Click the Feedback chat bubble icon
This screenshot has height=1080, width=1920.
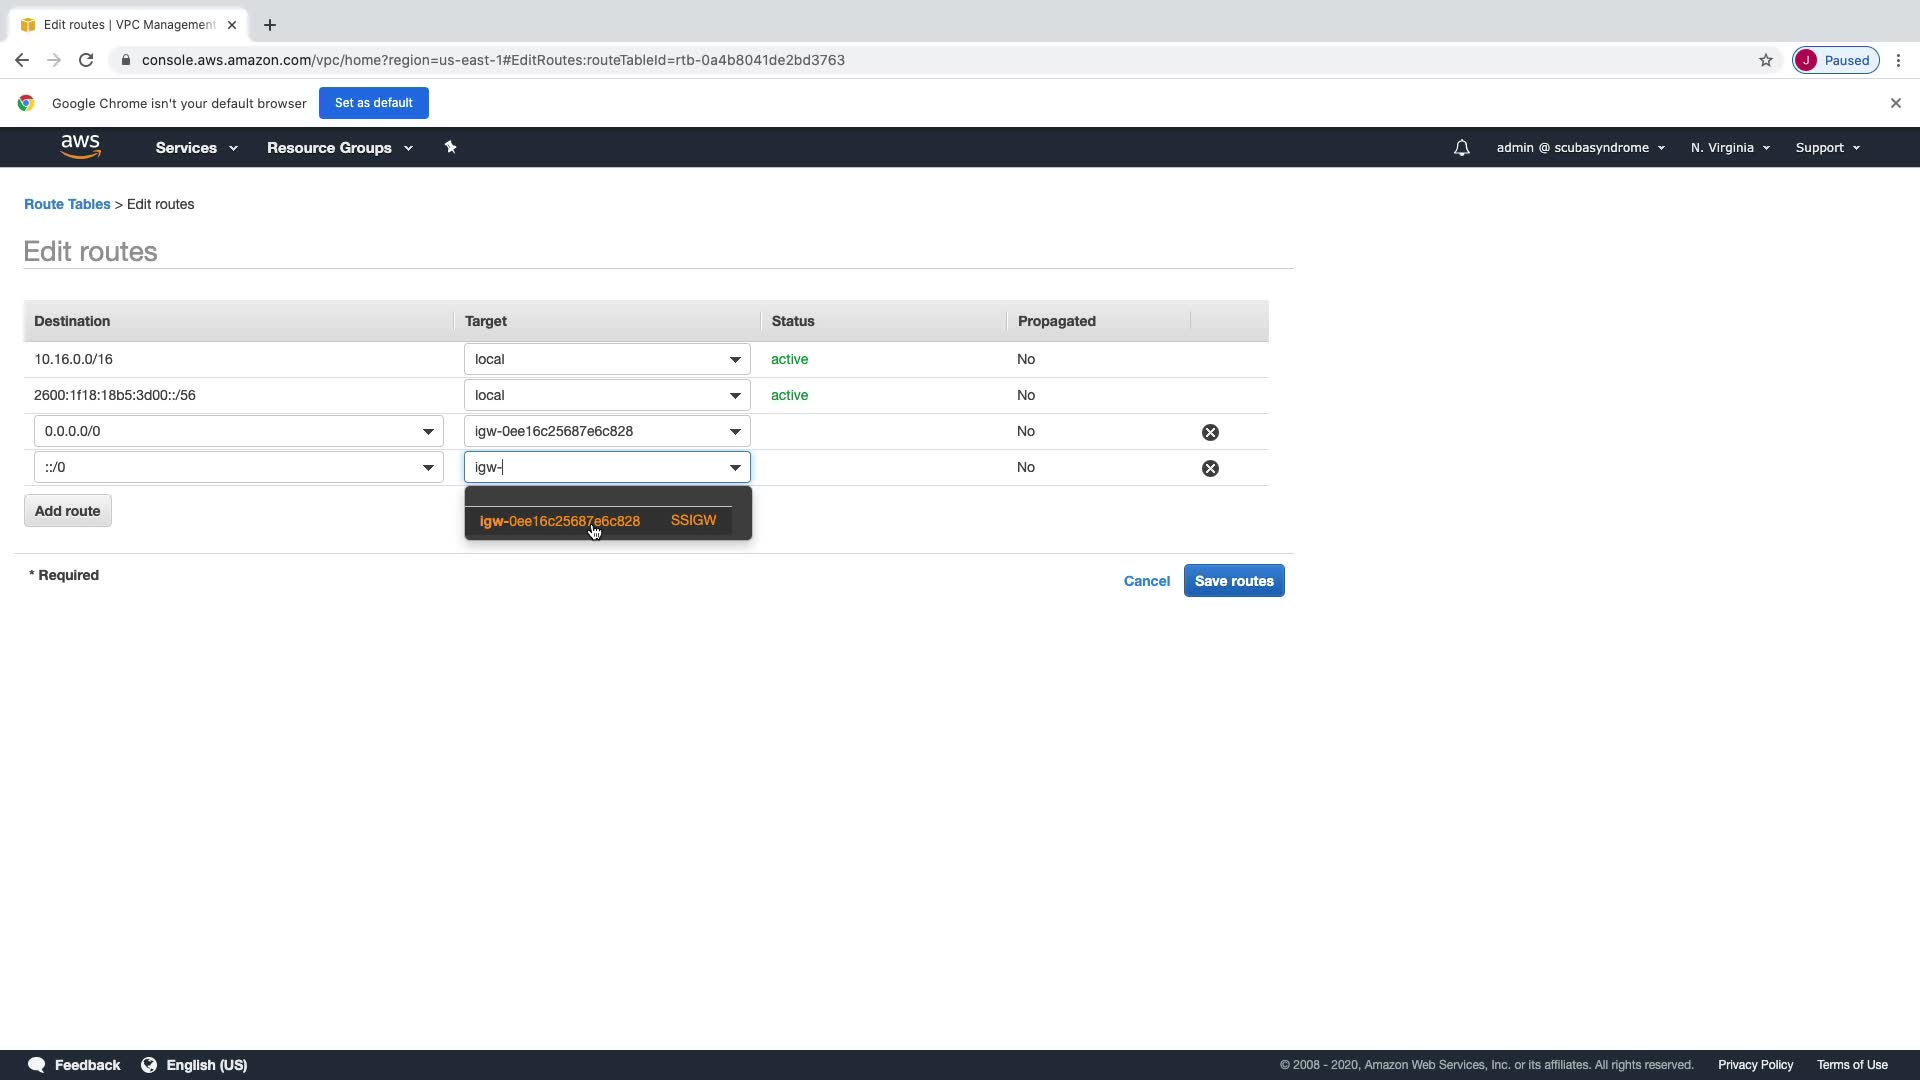pos(37,1065)
